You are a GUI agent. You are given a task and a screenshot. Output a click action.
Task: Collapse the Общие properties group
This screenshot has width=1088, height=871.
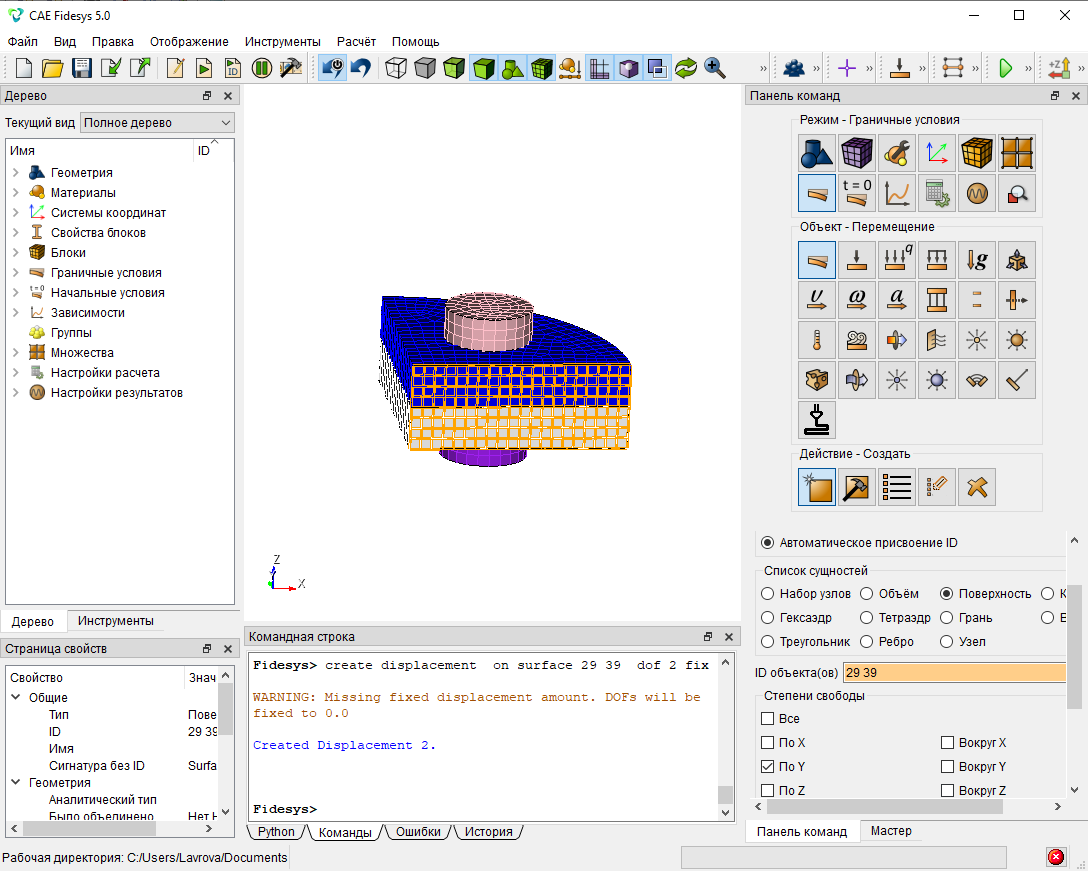[x=16, y=697]
